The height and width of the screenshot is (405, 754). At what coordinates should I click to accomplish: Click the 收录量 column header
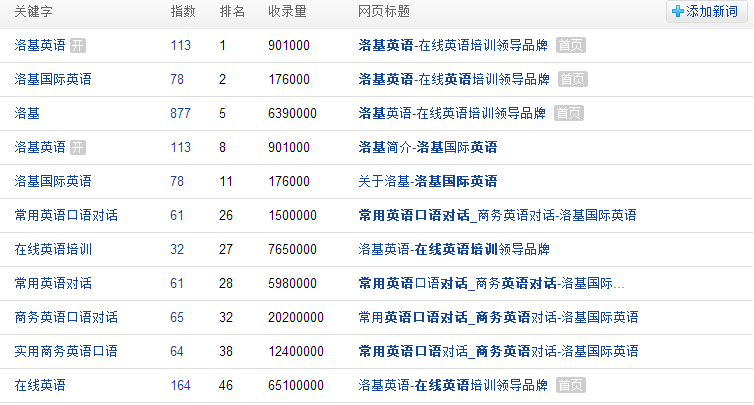click(x=288, y=12)
